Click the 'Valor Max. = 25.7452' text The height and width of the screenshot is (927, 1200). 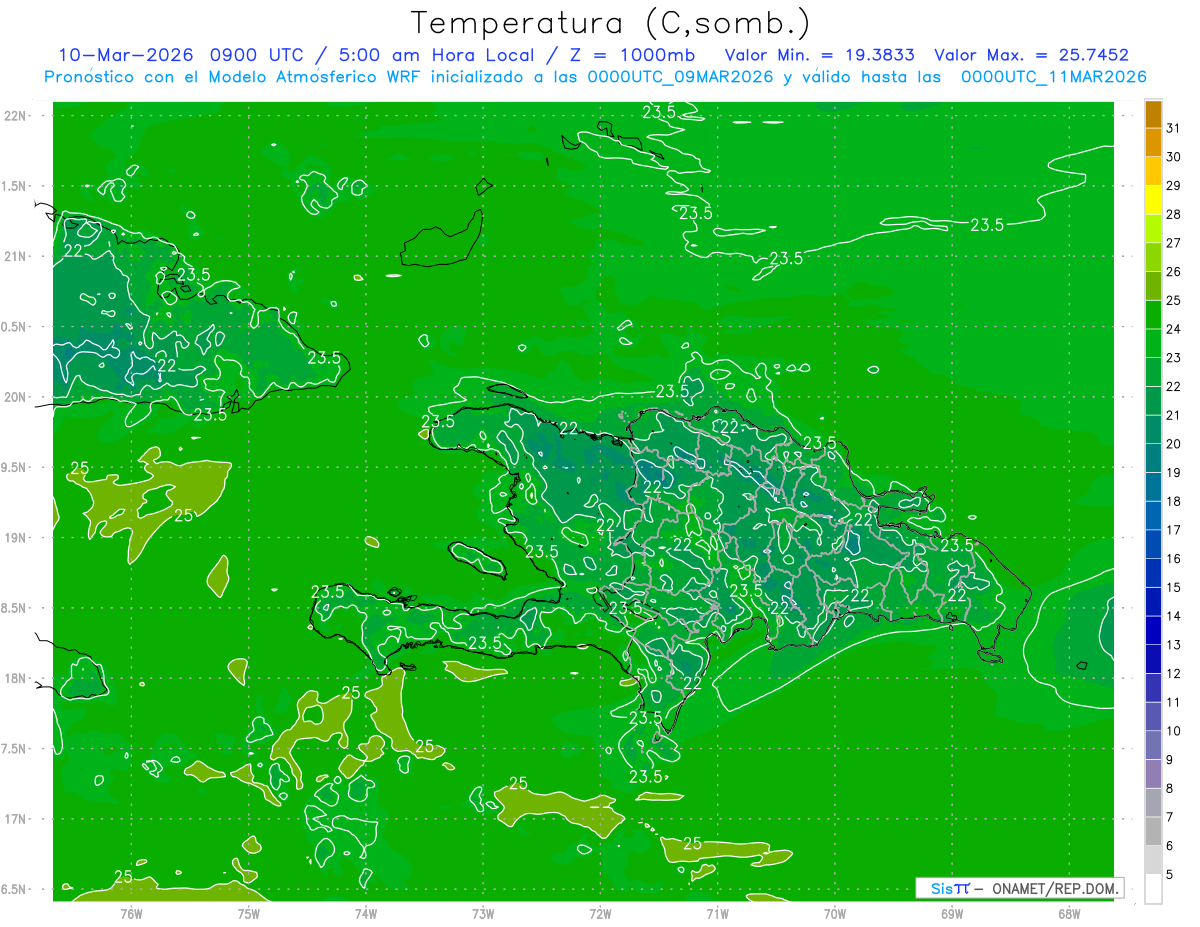pyautogui.click(x=1032, y=55)
